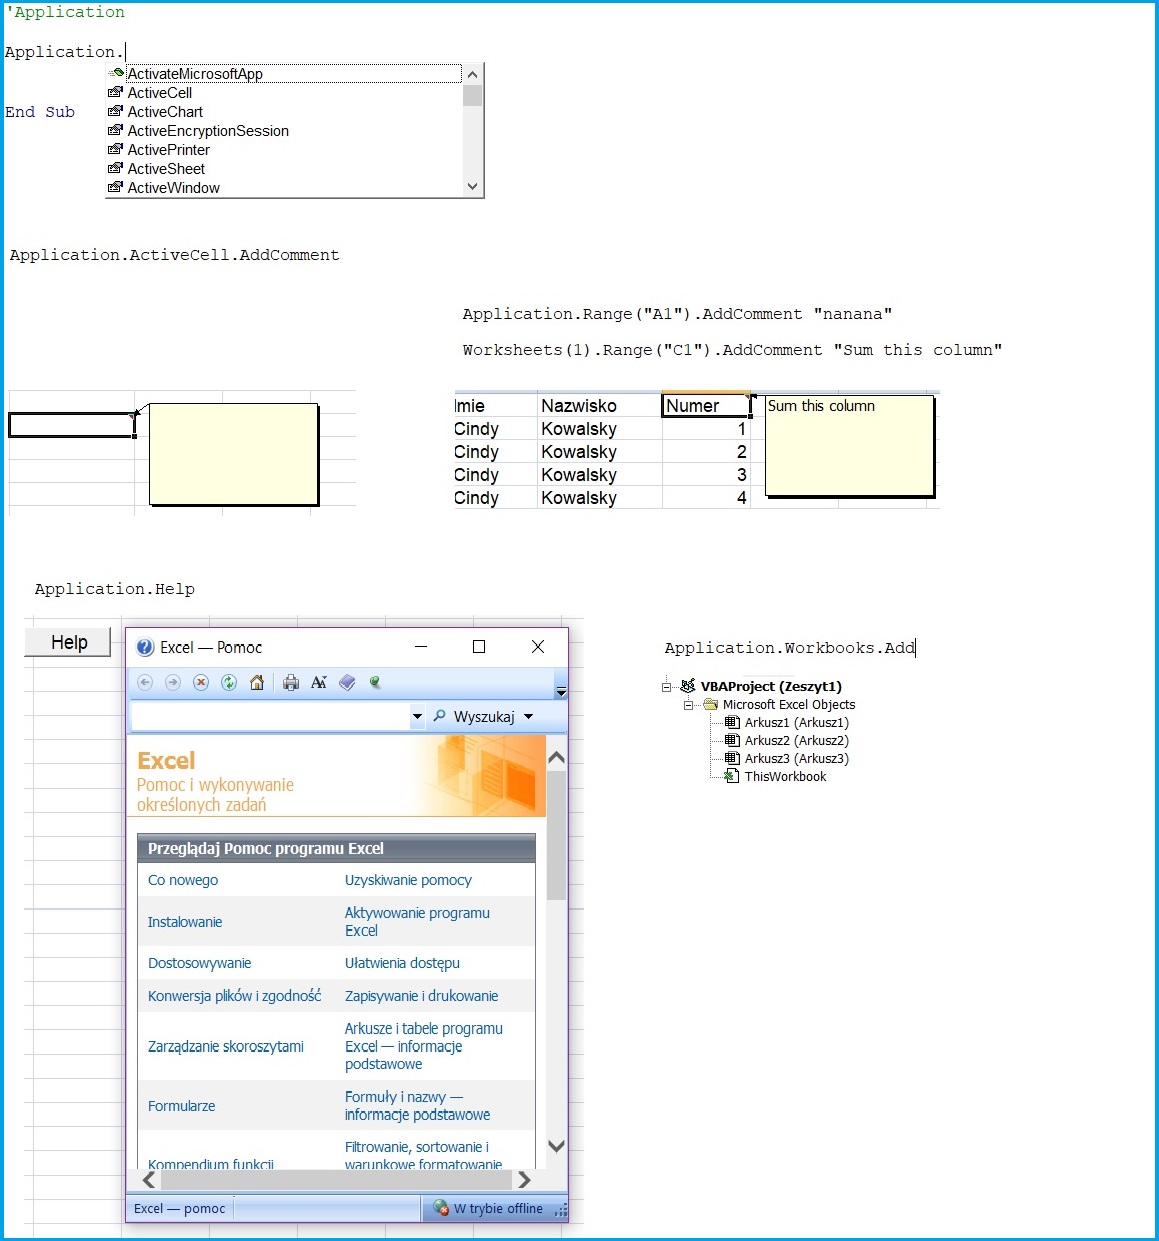The height and width of the screenshot is (1241, 1159).
Task: Click the Print icon in the Help window
Action: [x=291, y=682]
